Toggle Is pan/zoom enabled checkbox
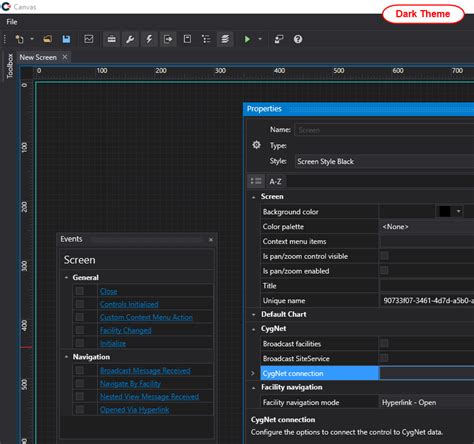The image size is (474, 444). 384,270
